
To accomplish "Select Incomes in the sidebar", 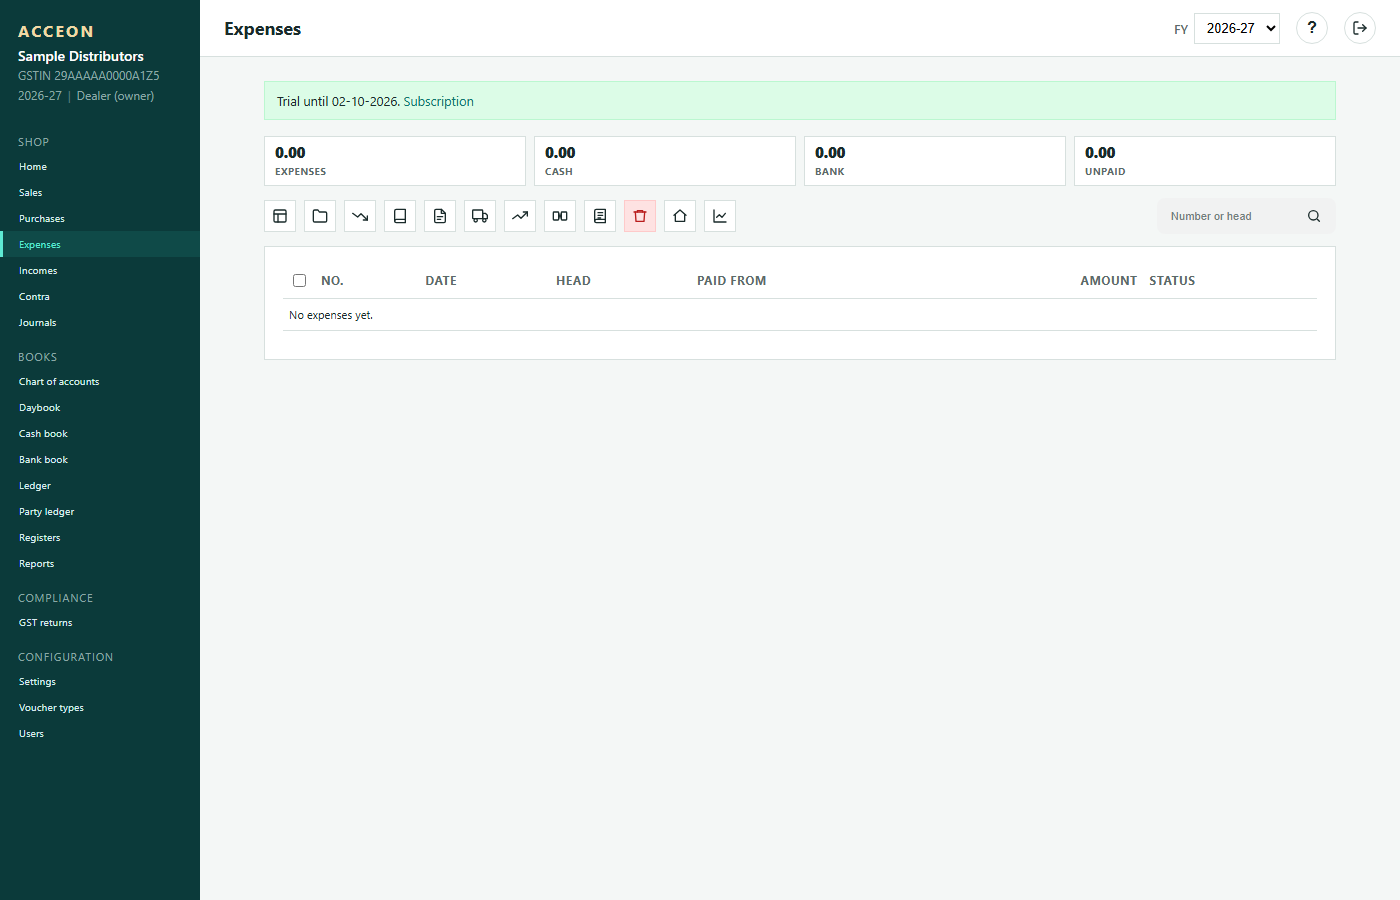I will point(100,271).
